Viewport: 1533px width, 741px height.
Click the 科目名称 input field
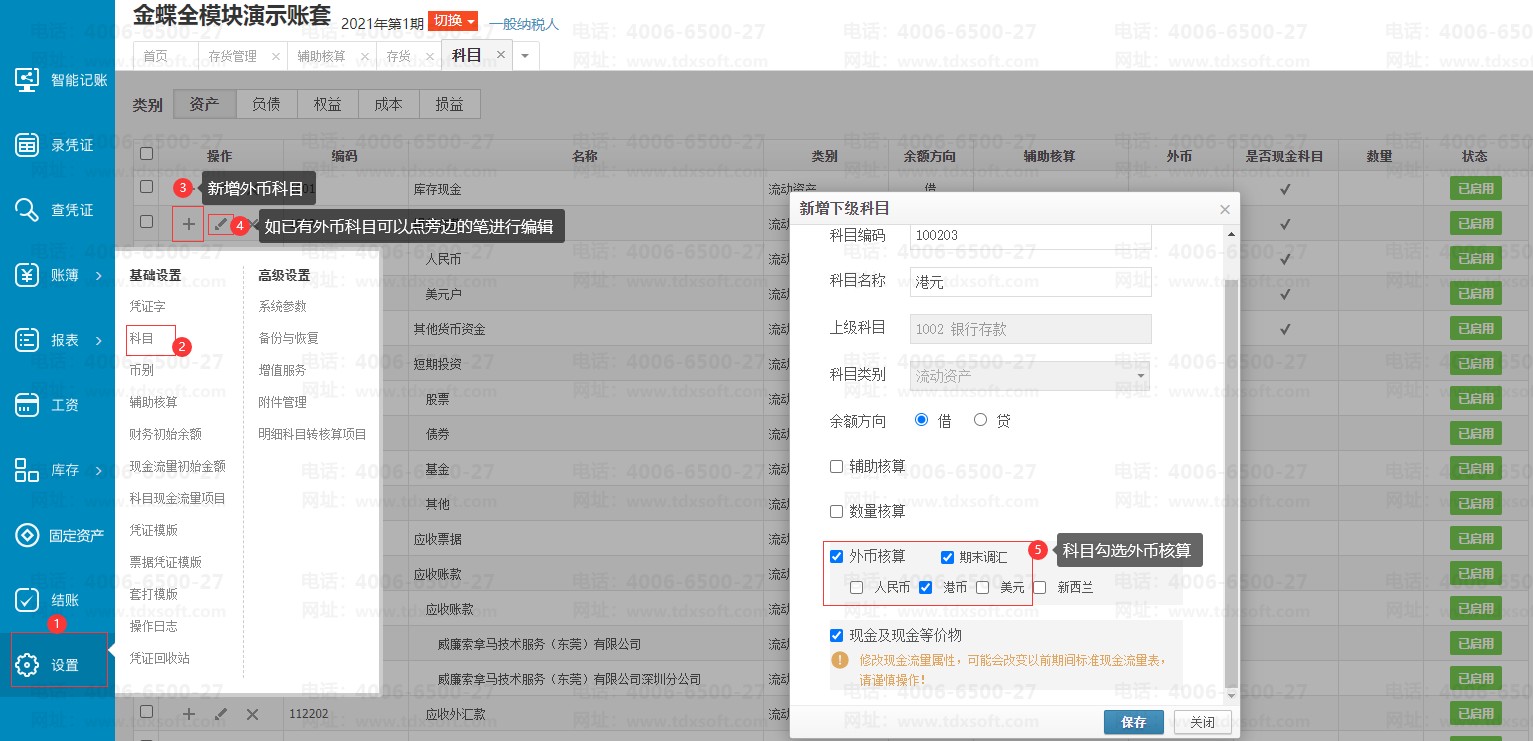(1030, 282)
